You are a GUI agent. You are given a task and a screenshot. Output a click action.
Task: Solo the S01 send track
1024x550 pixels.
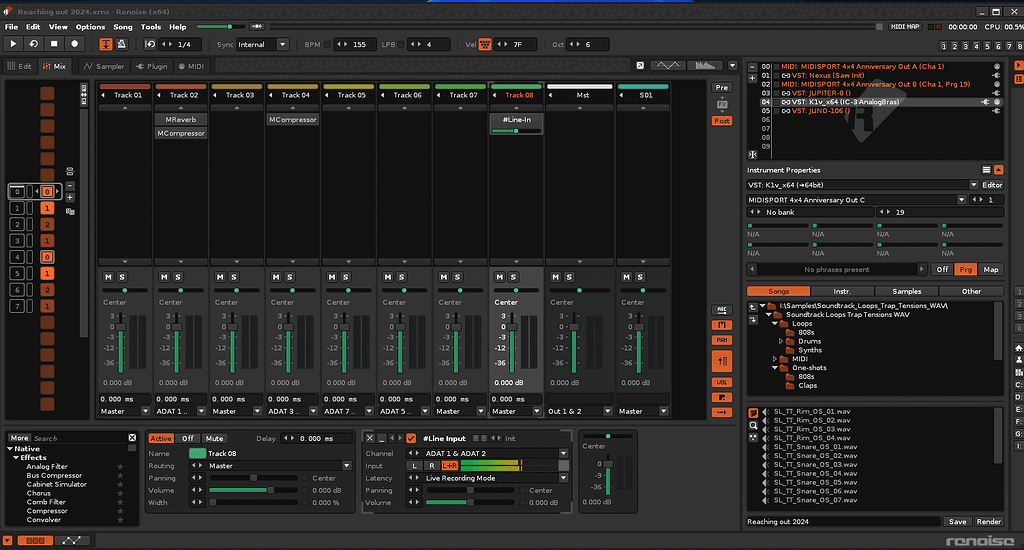pos(640,277)
